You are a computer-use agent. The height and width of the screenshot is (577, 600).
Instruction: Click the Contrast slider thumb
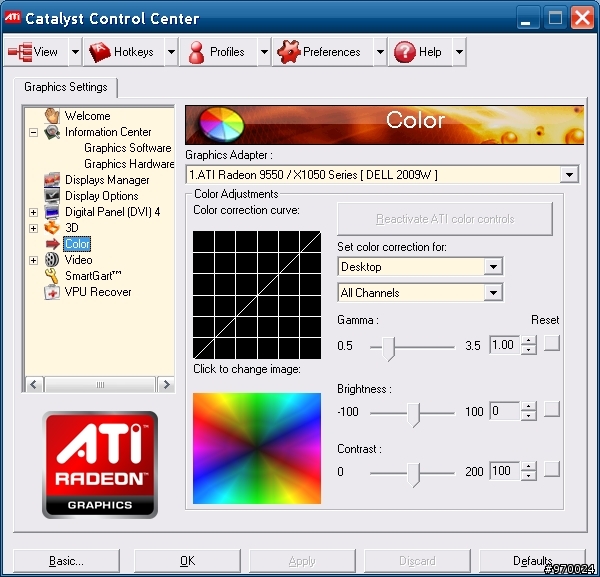[x=413, y=474]
